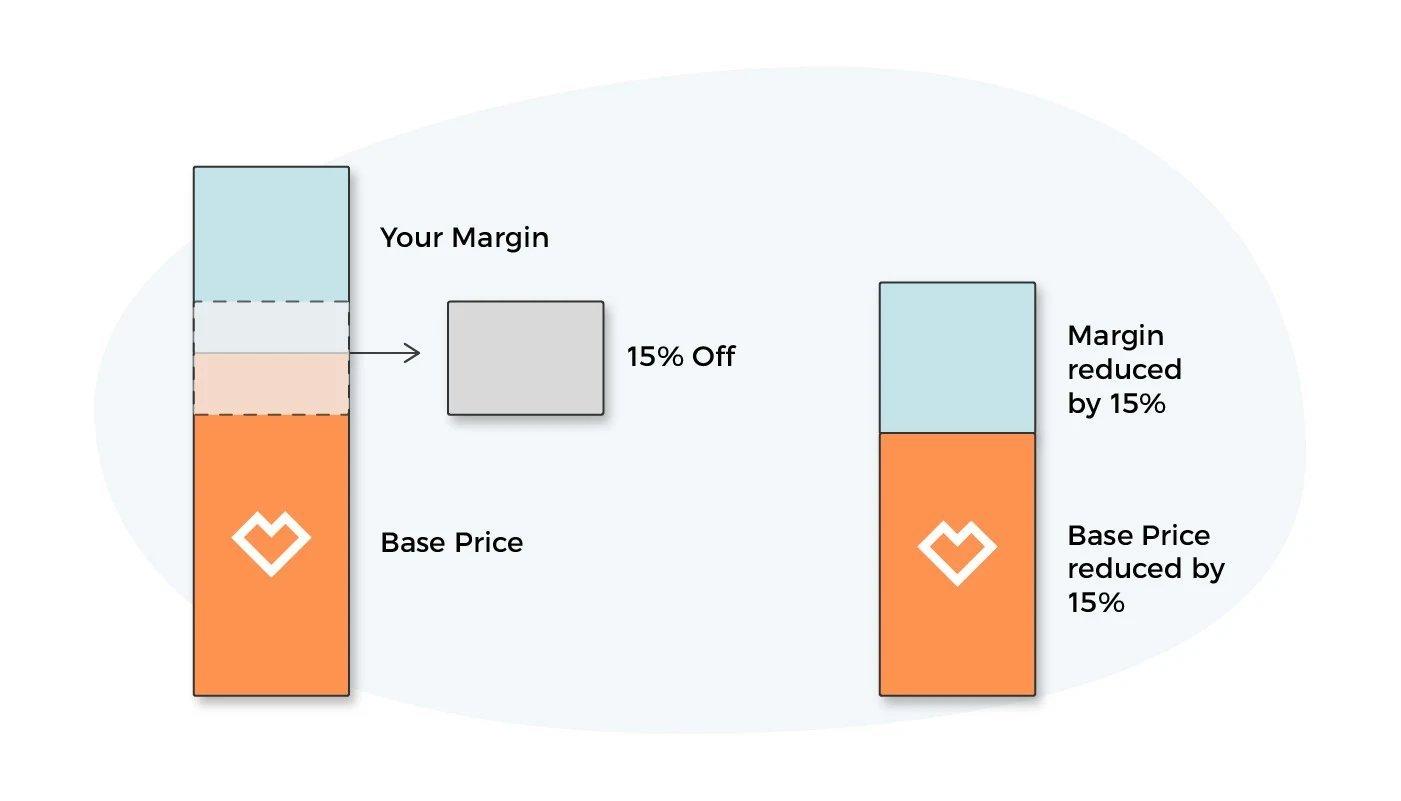Pick the blue margin segment of left bar
Screen dimensions: 1401x801
tap(271, 234)
